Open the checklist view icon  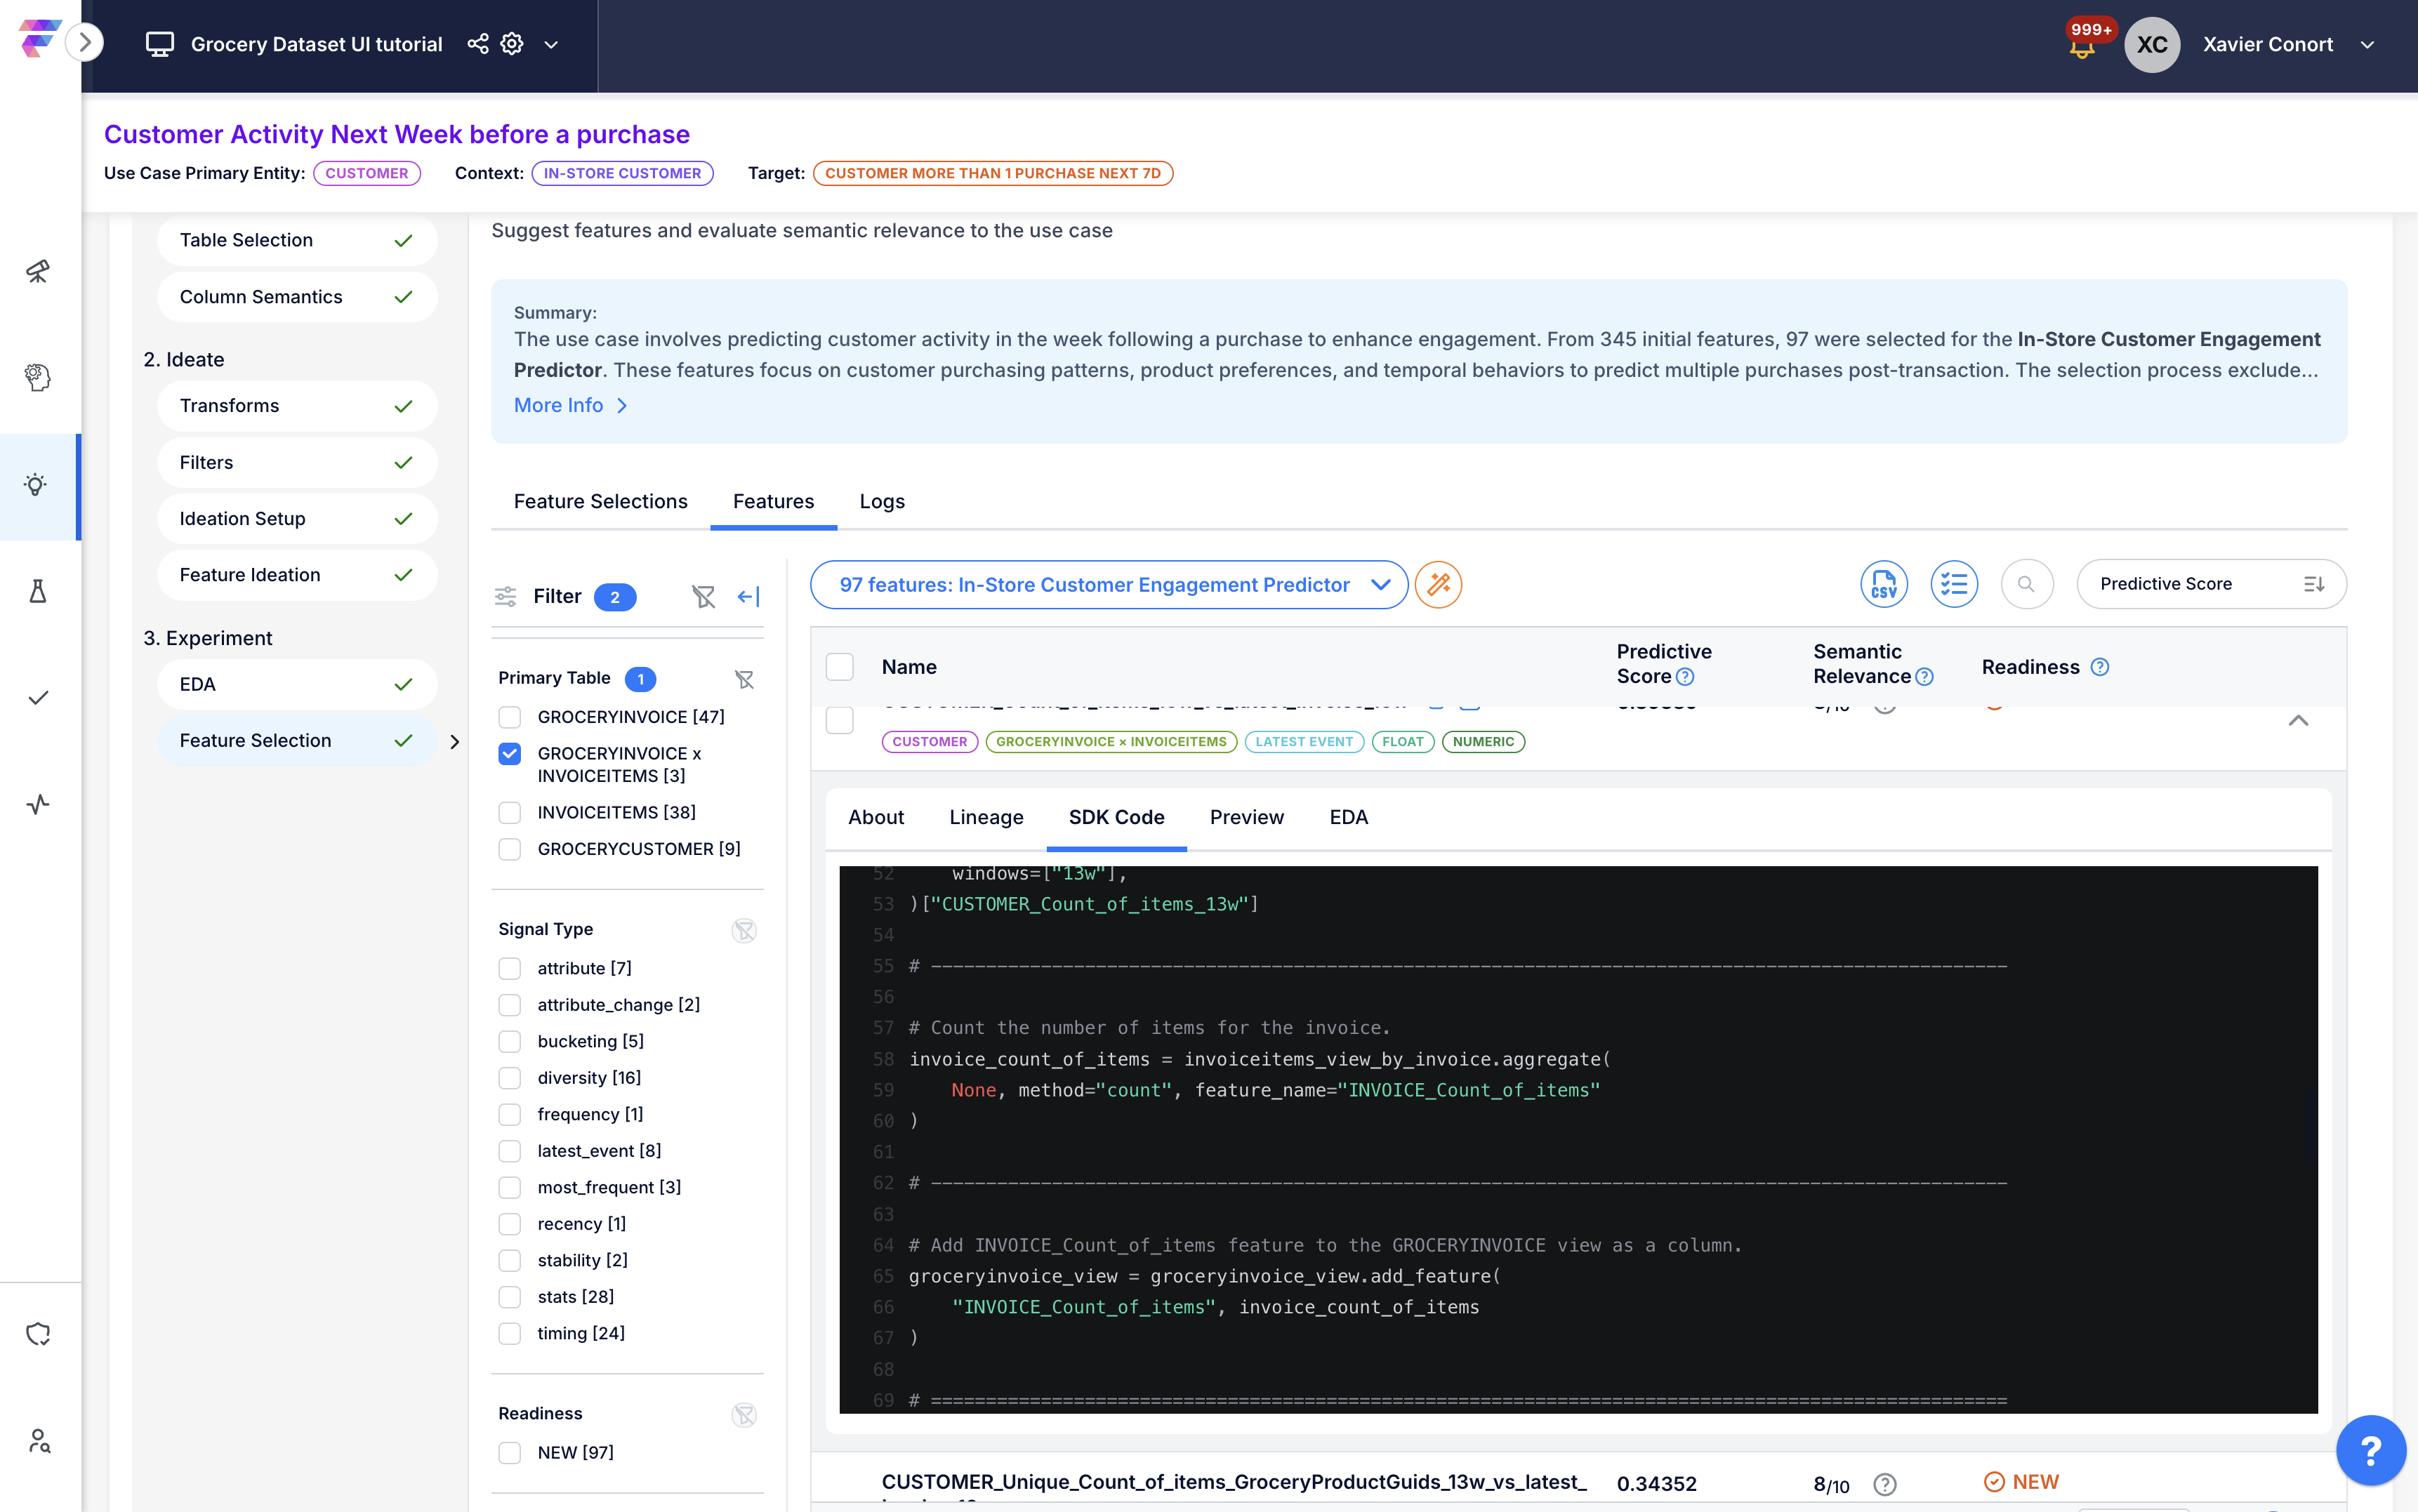coord(1953,584)
